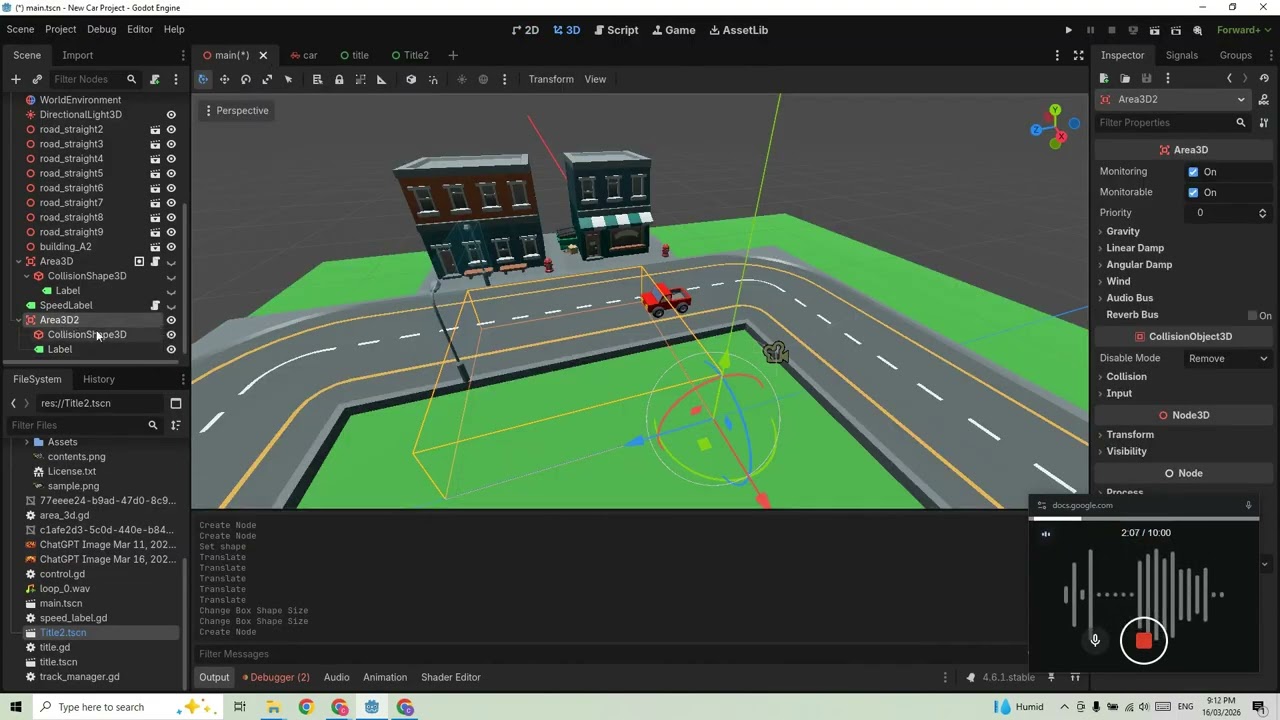Instantiate child scene with link icon
This screenshot has width=1280, height=720.
(x=37, y=79)
